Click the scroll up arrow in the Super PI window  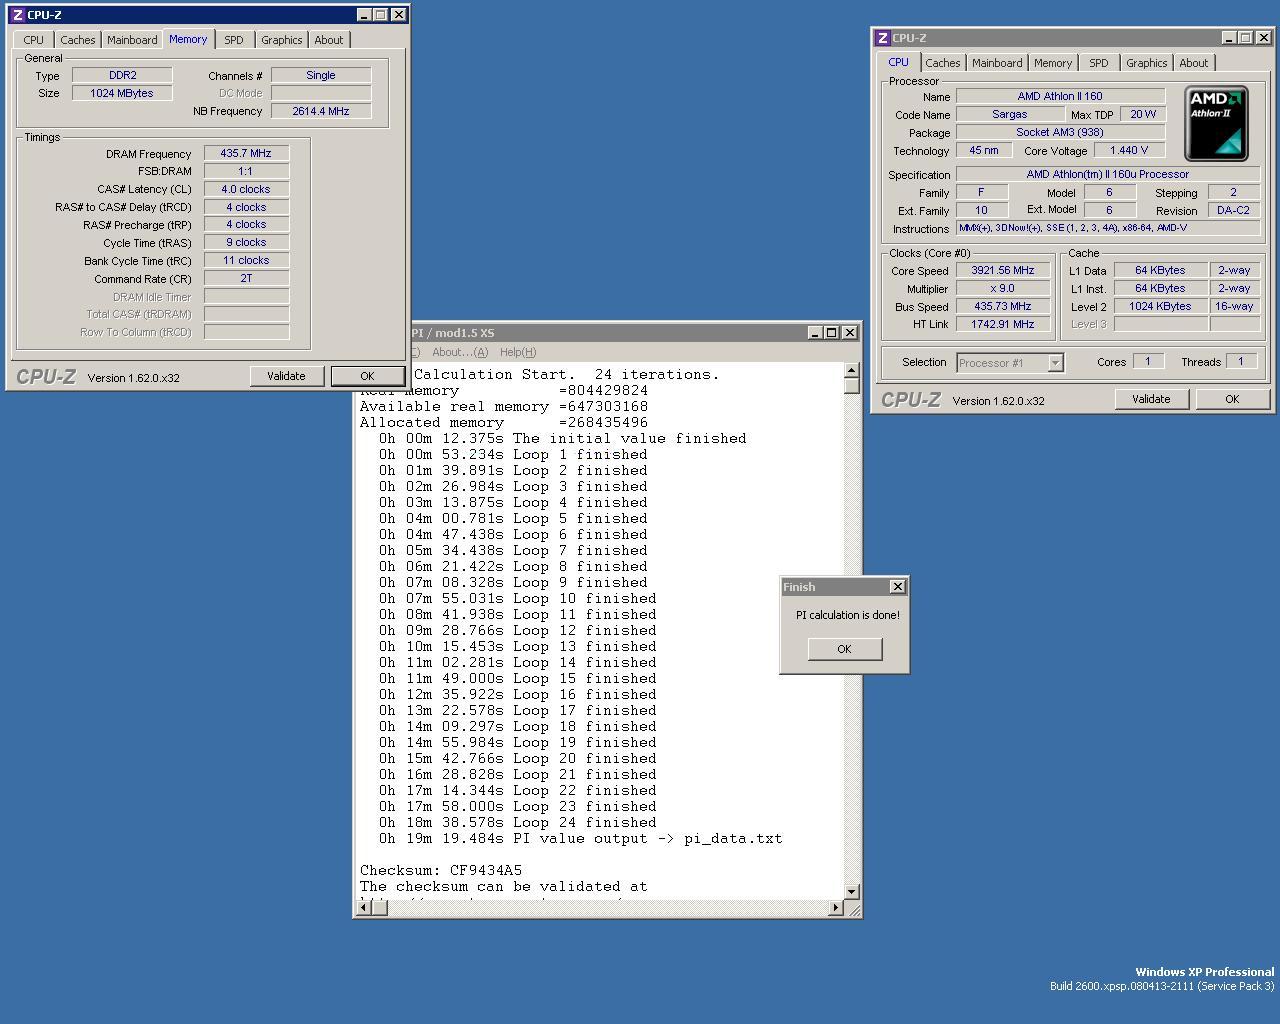[852, 371]
